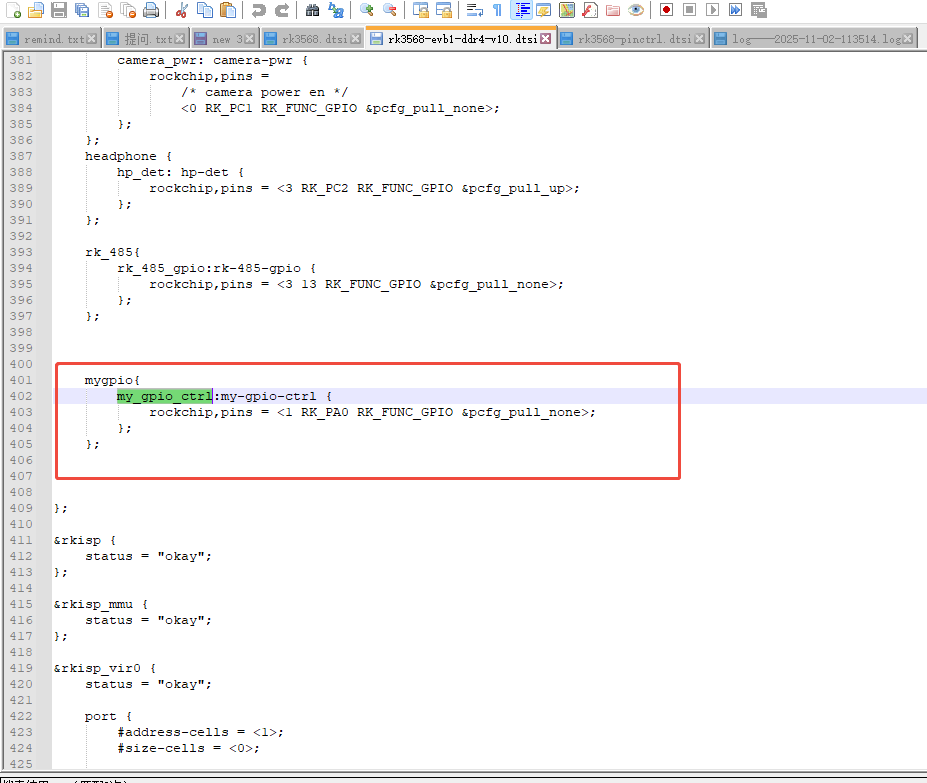Toggle synchronized horizontal scrolling
Screen dimensions: 927x783
(x=443, y=10)
